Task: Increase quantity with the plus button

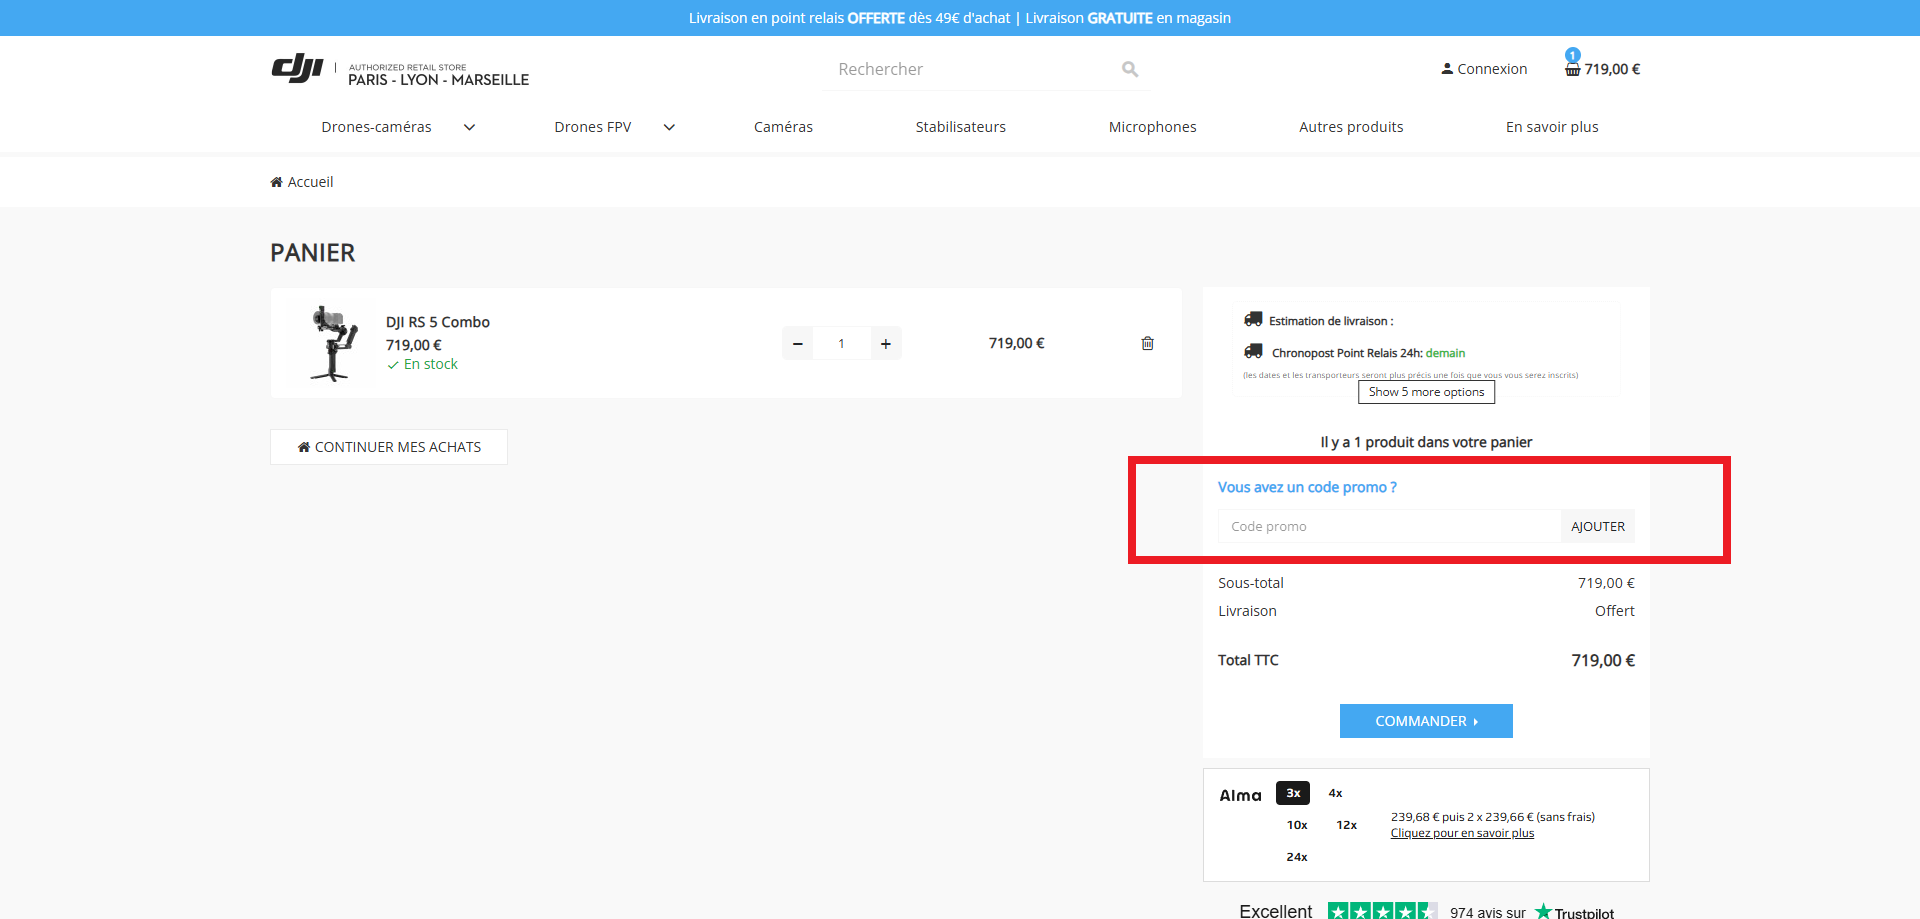Action: (886, 343)
